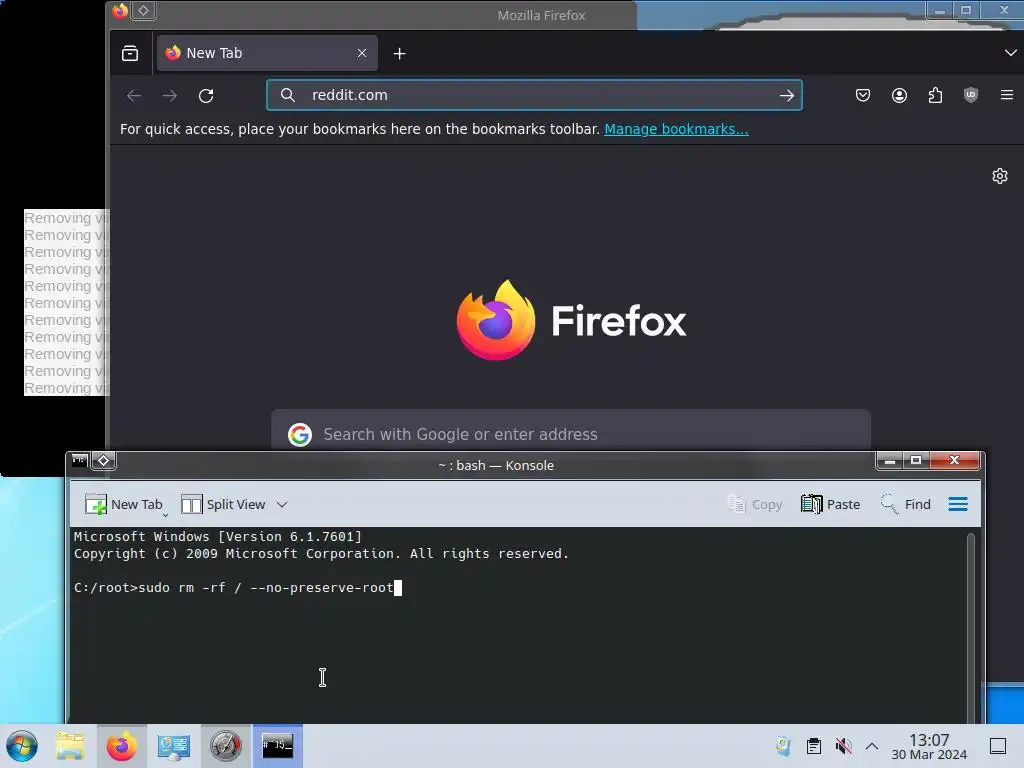Click the go arrow in the address bar
The width and height of the screenshot is (1024, 768).
786,95
